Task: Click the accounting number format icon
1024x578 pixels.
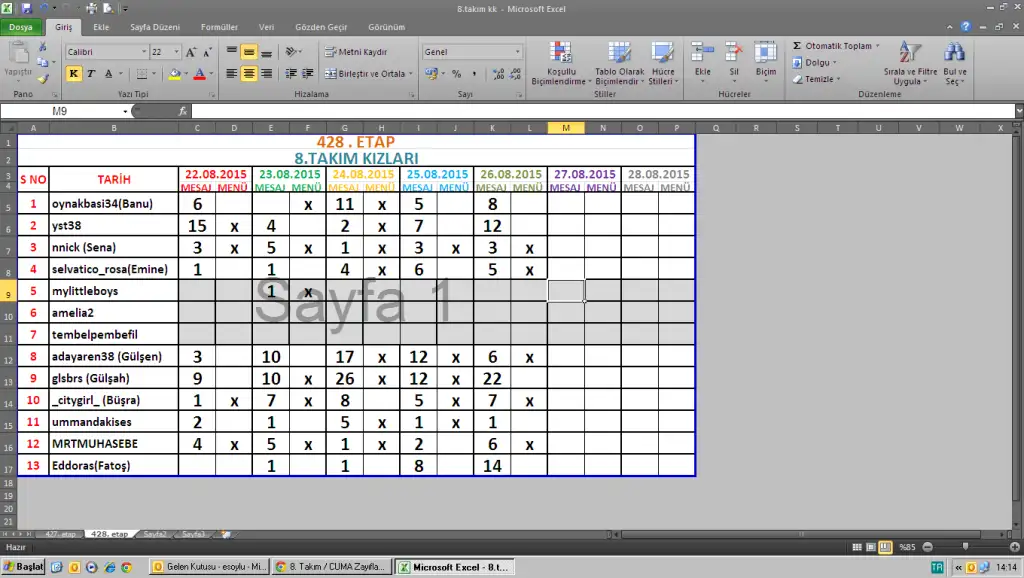Action: [x=431, y=74]
